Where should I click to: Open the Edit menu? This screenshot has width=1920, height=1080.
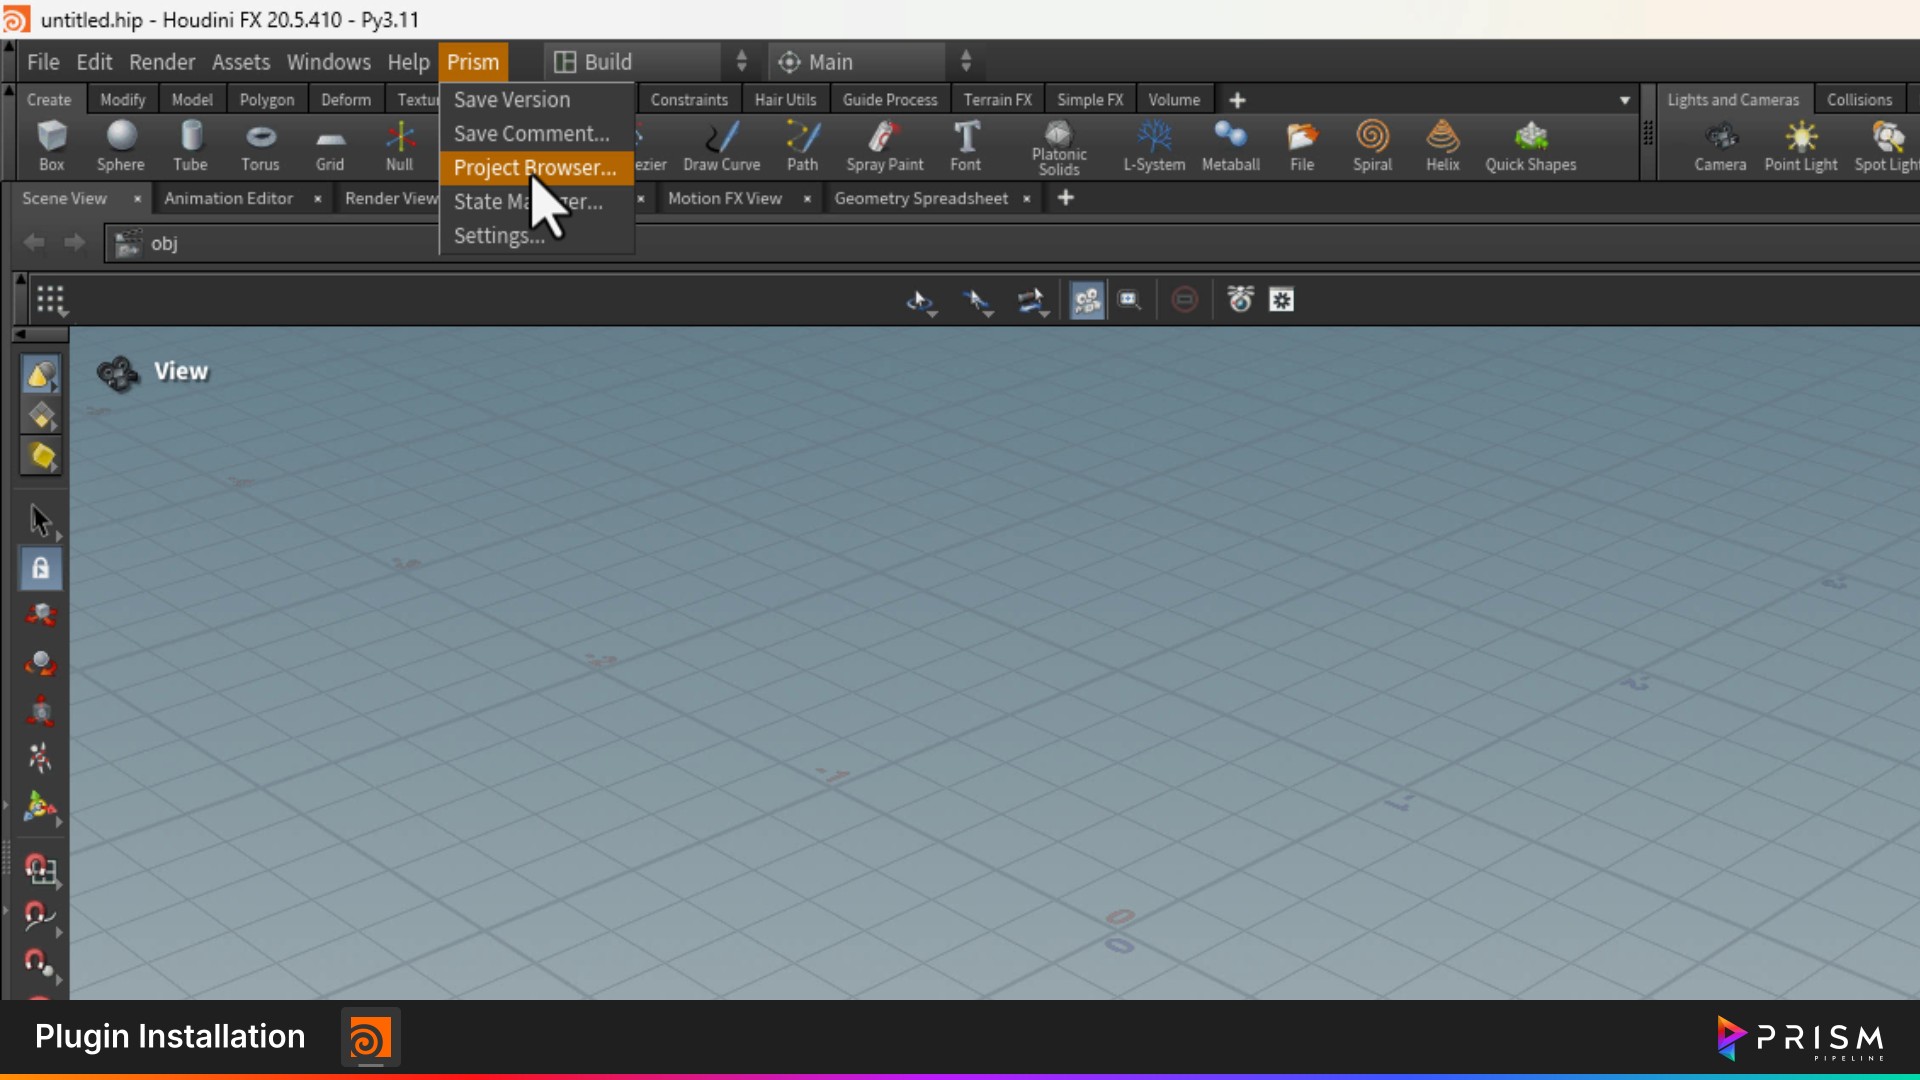click(x=94, y=62)
